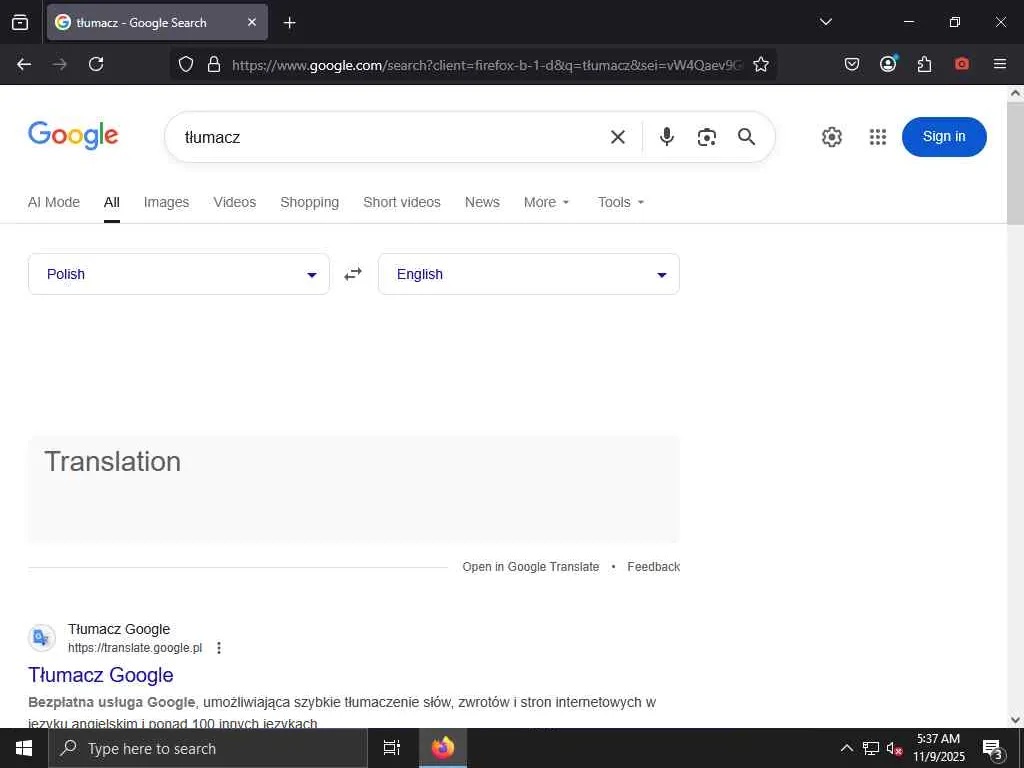1024x768 pixels.
Task: Switch to Videos tab
Action: click(234, 202)
